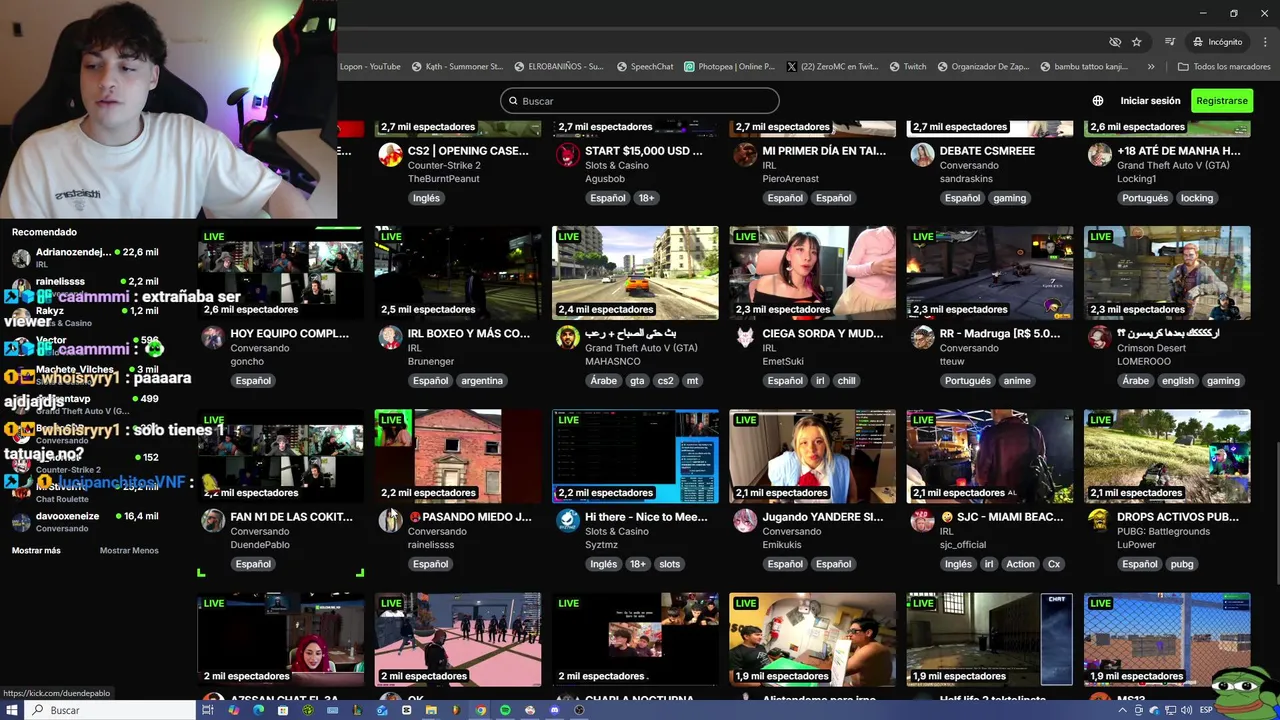Click Iniciar sesión
Image resolution: width=1280 pixels, height=720 pixels.
[1150, 101]
